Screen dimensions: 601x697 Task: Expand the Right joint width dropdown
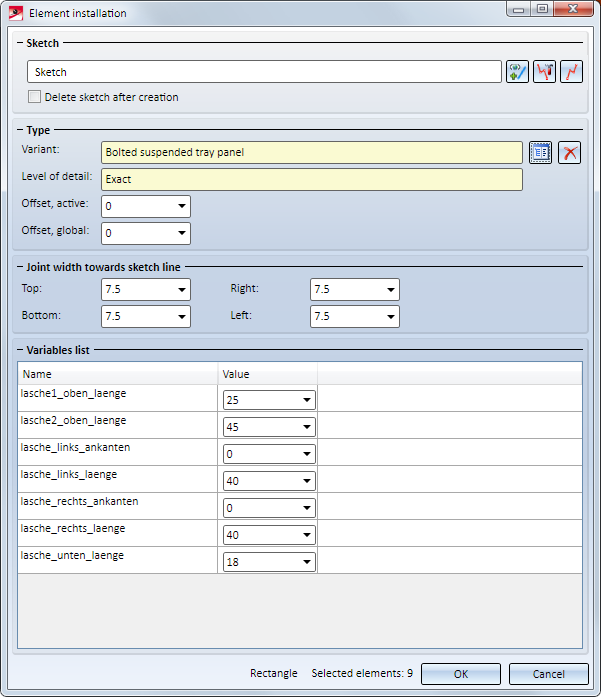tap(391, 290)
